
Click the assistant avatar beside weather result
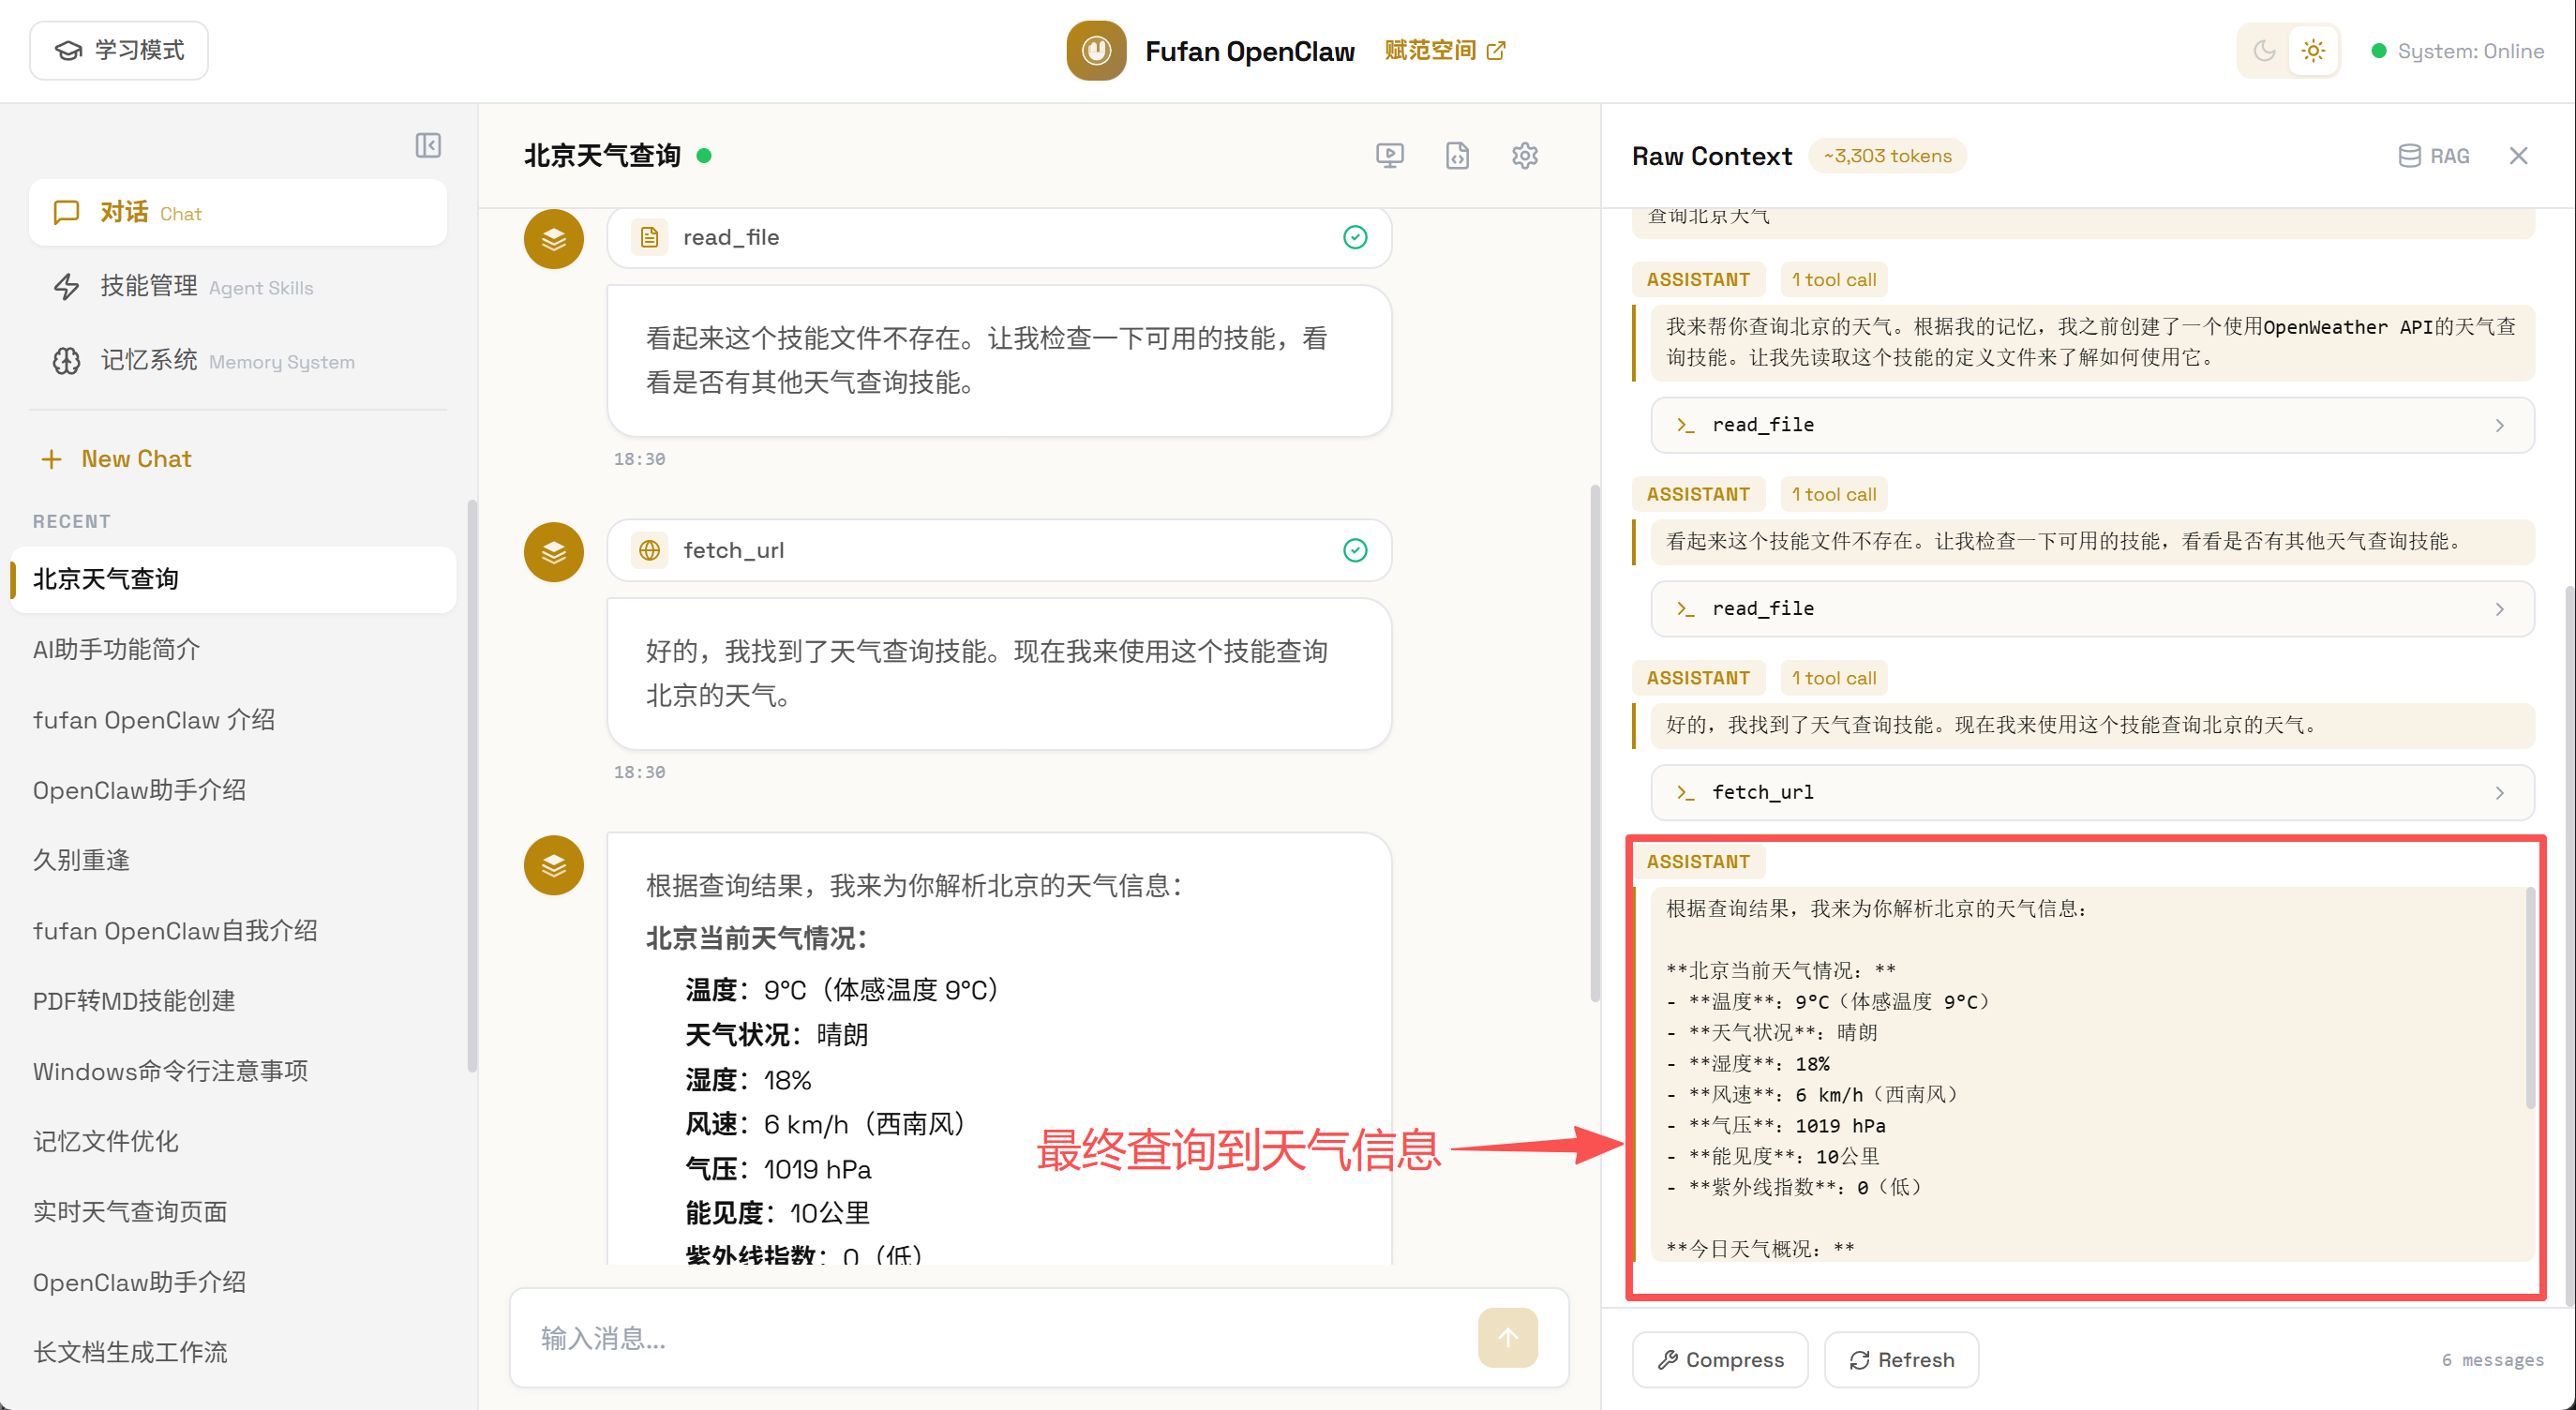coord(554,865)
